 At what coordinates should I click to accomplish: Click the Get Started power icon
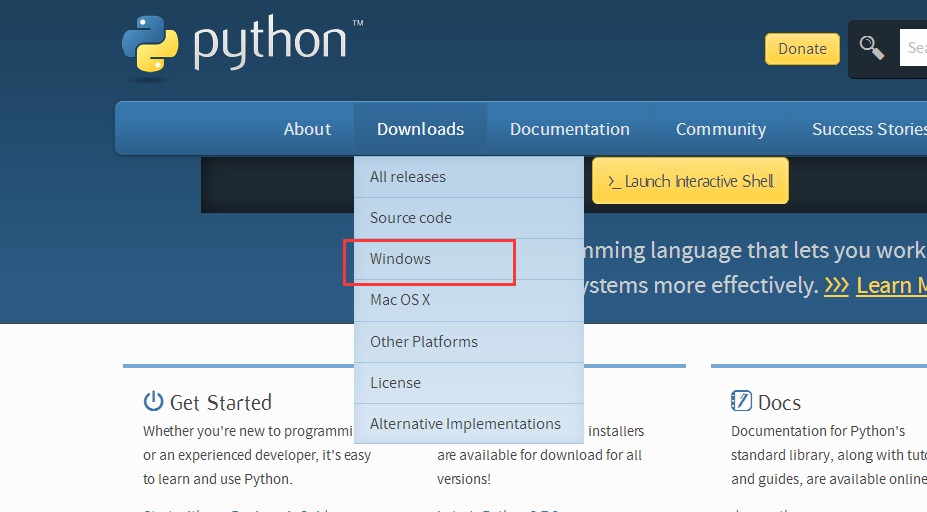pos(153,401)
